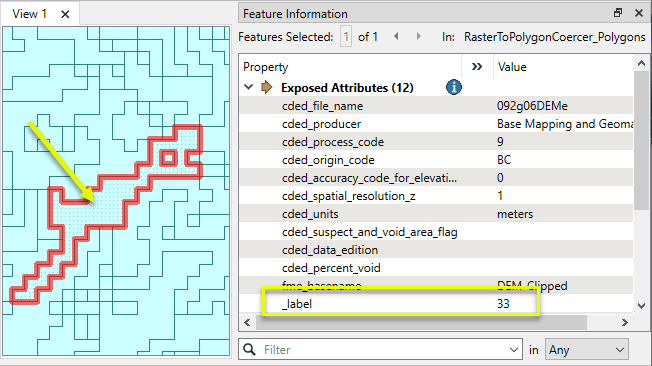Click the orange Exposed Attributes arrow icon

coord(267,87)
